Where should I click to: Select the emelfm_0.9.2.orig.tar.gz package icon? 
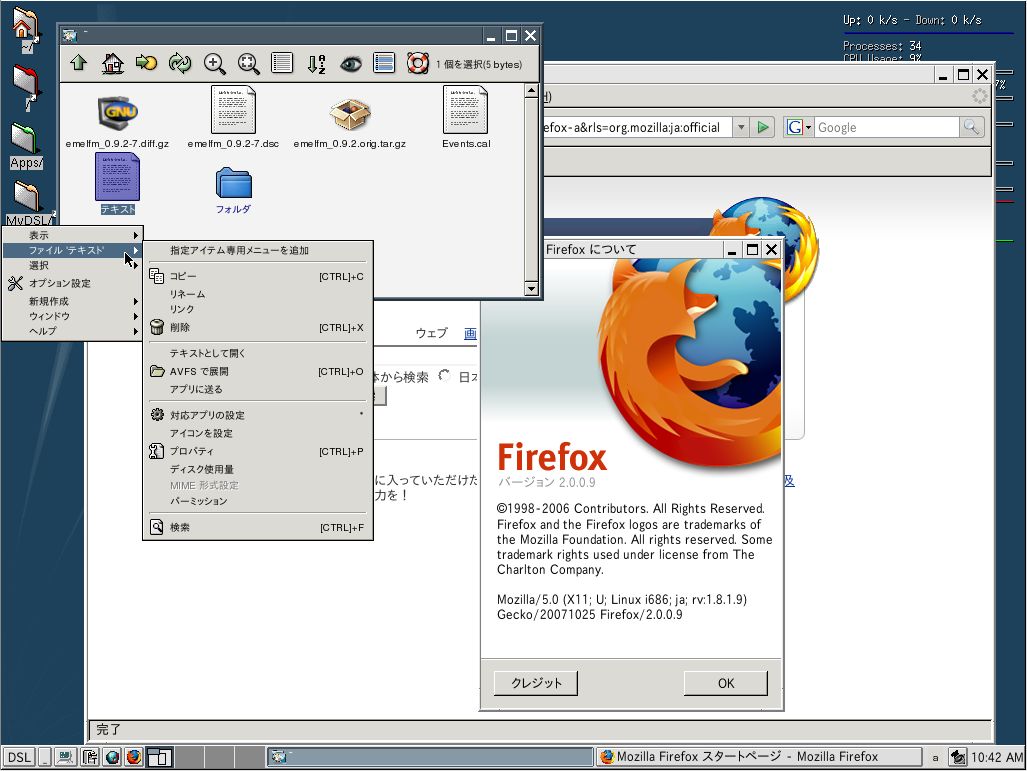tap(350, 115)
